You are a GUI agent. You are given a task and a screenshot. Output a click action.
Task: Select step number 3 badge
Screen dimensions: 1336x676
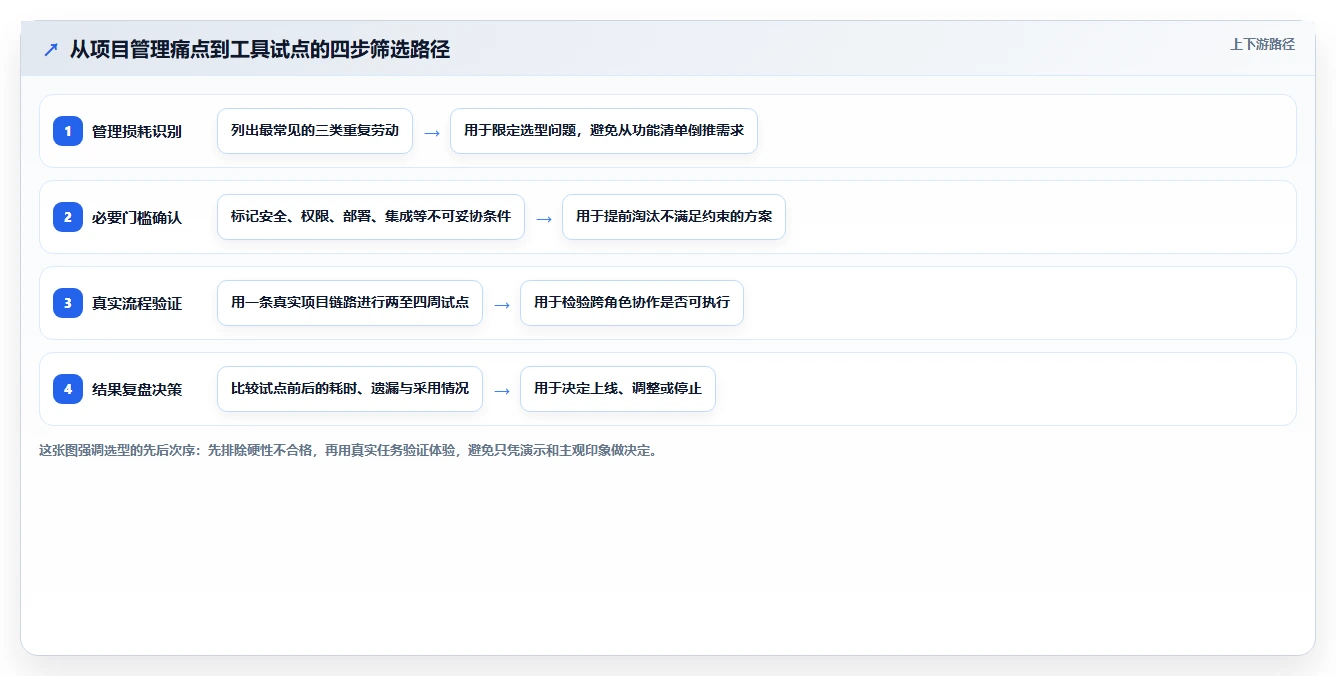(x=68, y=303)
